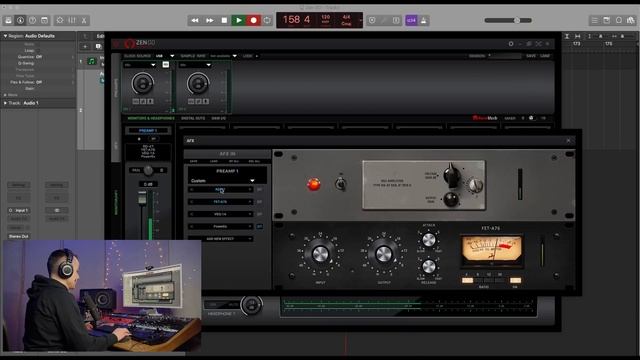Open the List Editors button

click(x=595, y=20)
